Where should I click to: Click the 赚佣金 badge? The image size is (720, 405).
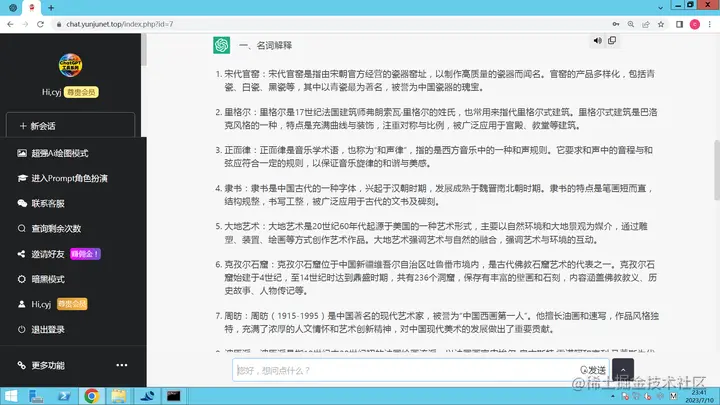85,253
